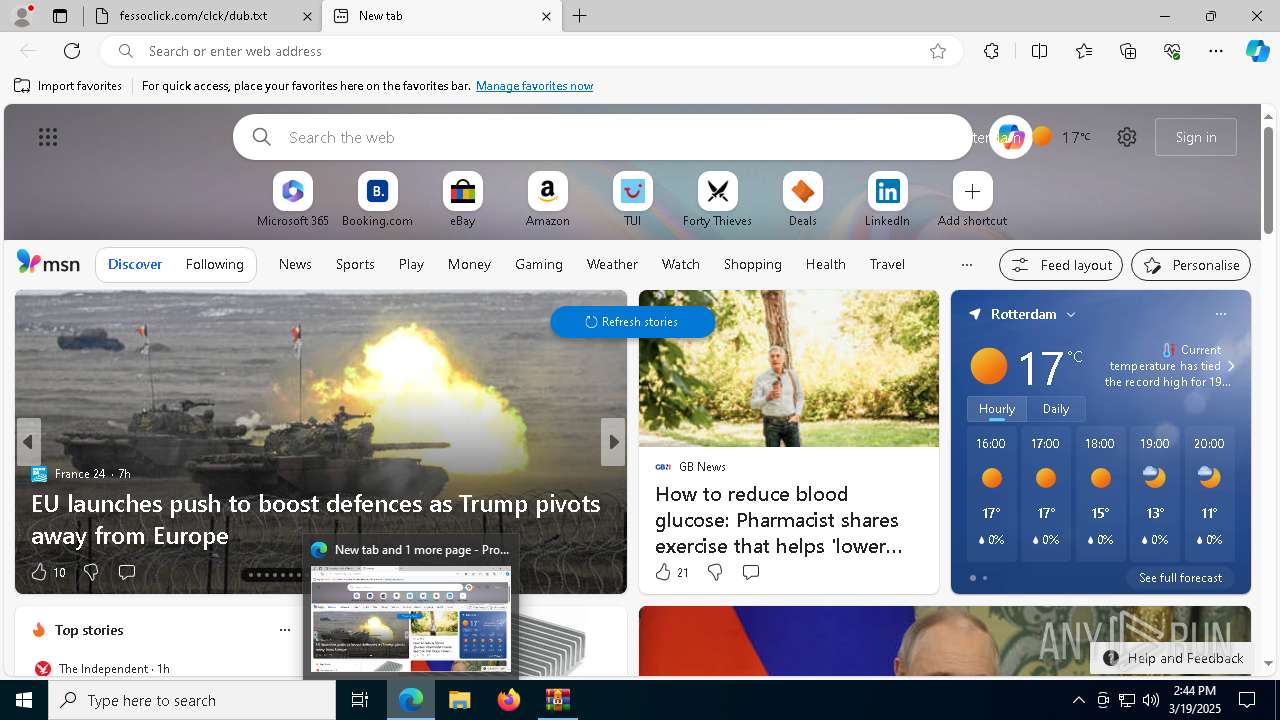The height and width of the screenshot is (720, 1280).
Task: Show hidden system tray icons
Action: pos(1078,700)
